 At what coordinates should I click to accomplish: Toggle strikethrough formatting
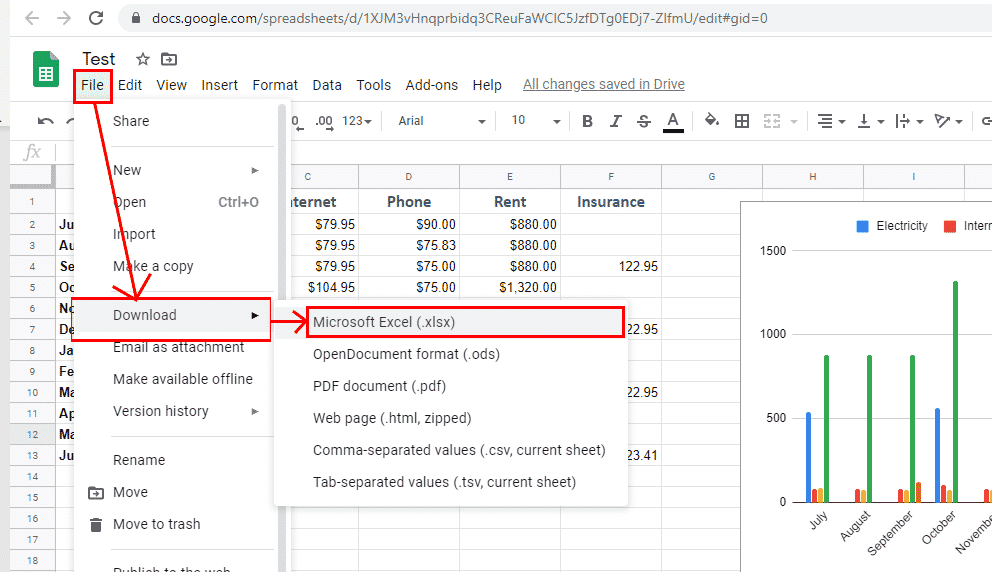click(643, 121)
